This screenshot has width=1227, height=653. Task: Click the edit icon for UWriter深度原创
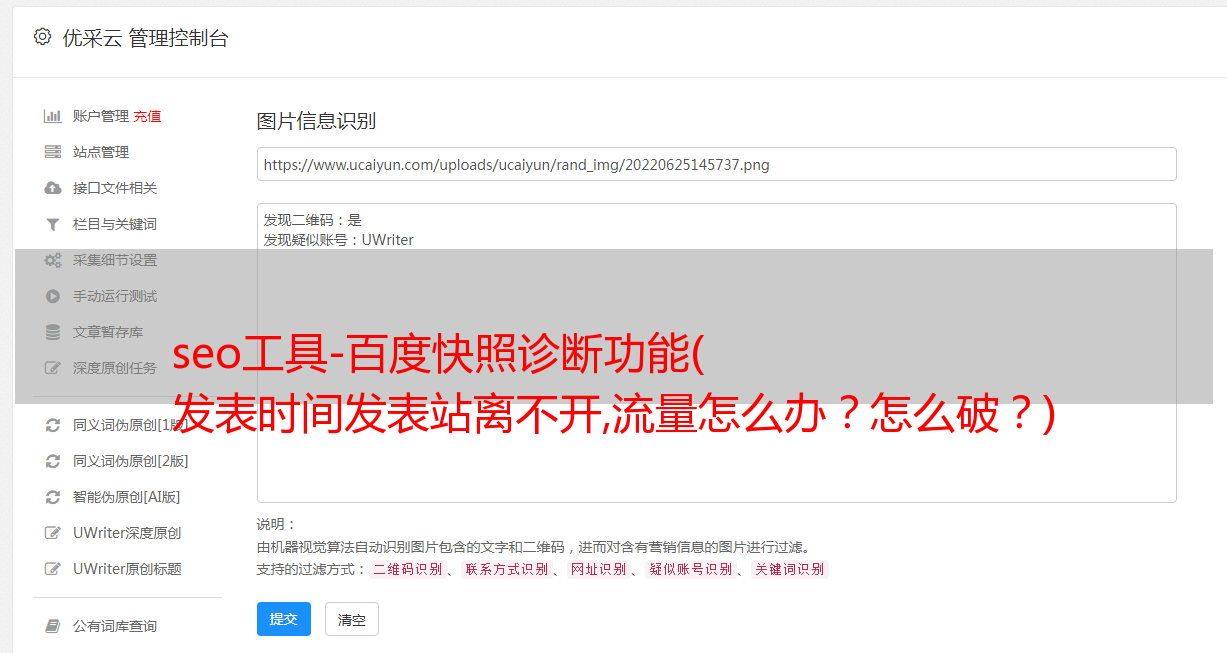53,533
